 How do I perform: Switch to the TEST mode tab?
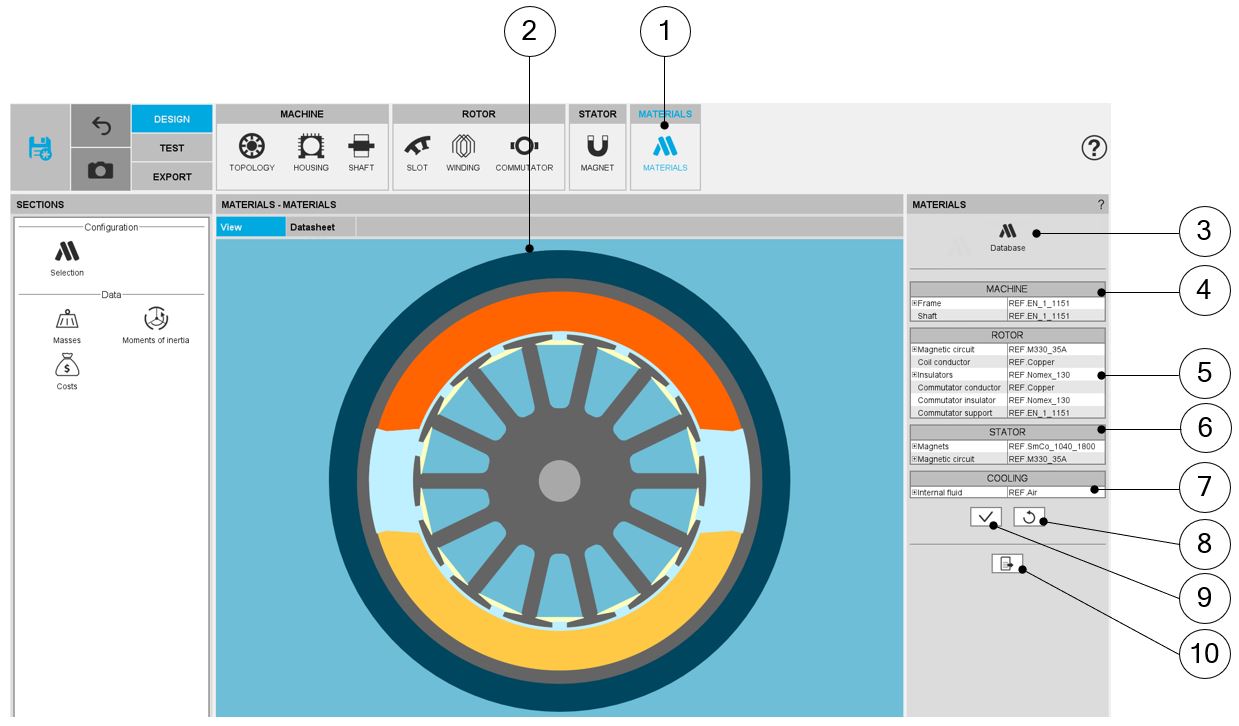point(172,148)
